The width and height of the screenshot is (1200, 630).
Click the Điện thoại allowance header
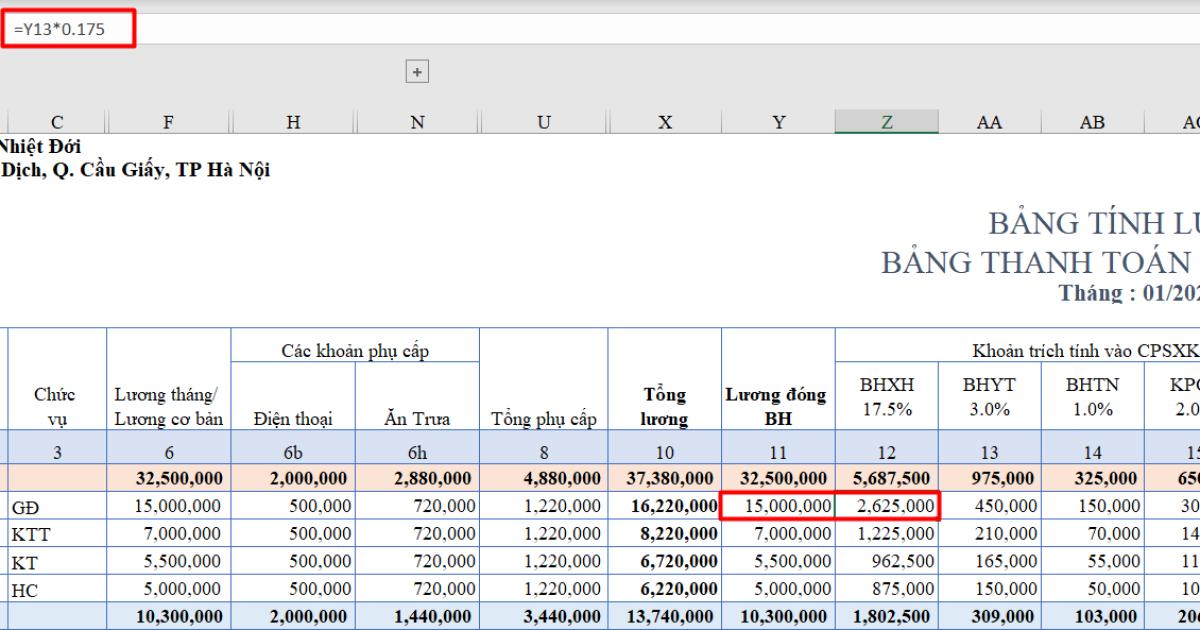coord(293,419)
